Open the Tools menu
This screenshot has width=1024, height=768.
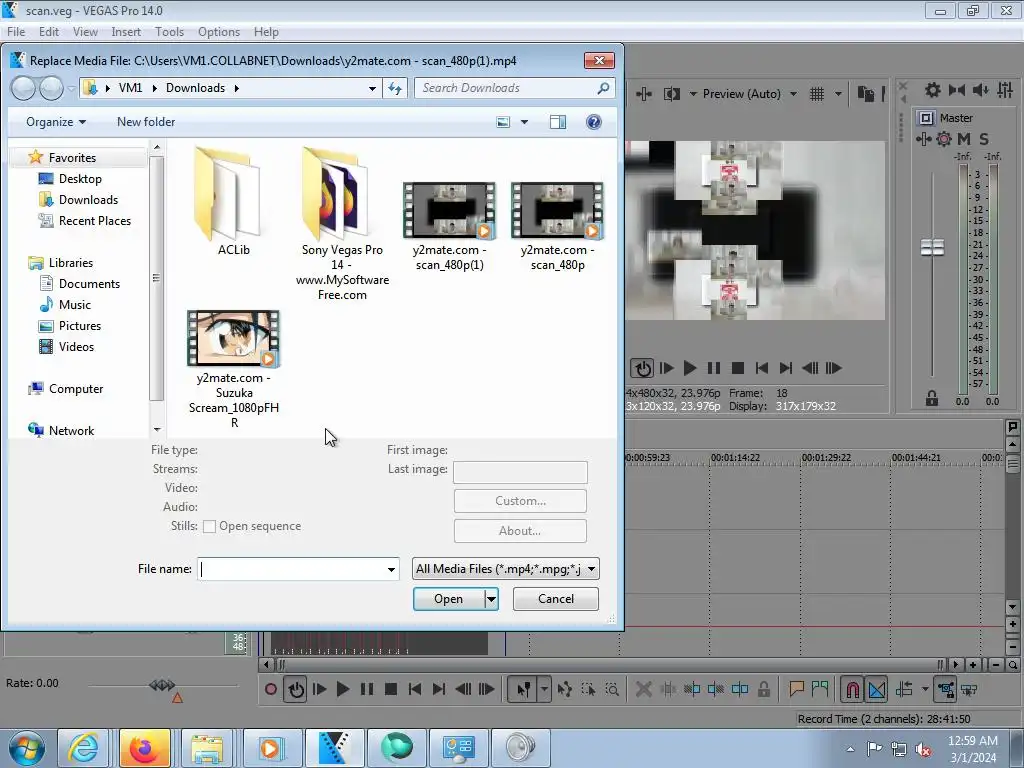click(169, 32)
